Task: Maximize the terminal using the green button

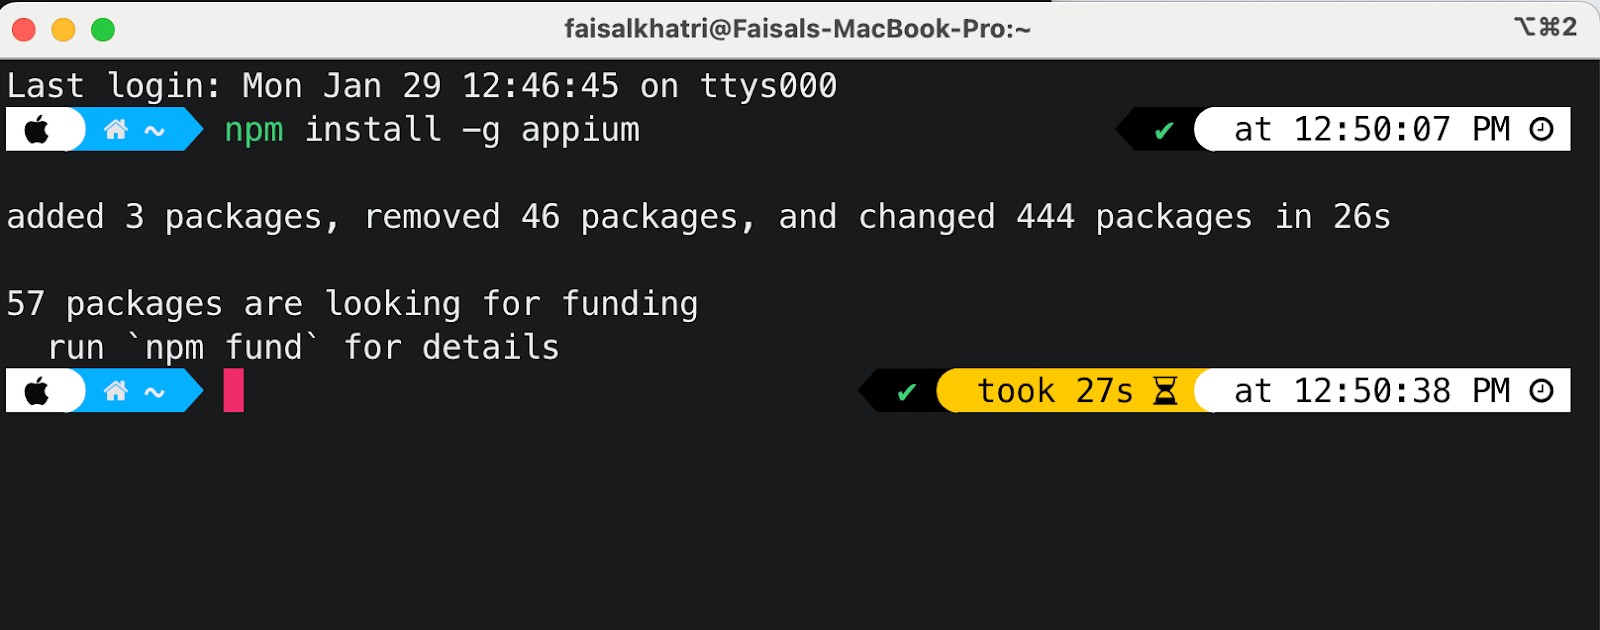Action: [x=103, y=30]
